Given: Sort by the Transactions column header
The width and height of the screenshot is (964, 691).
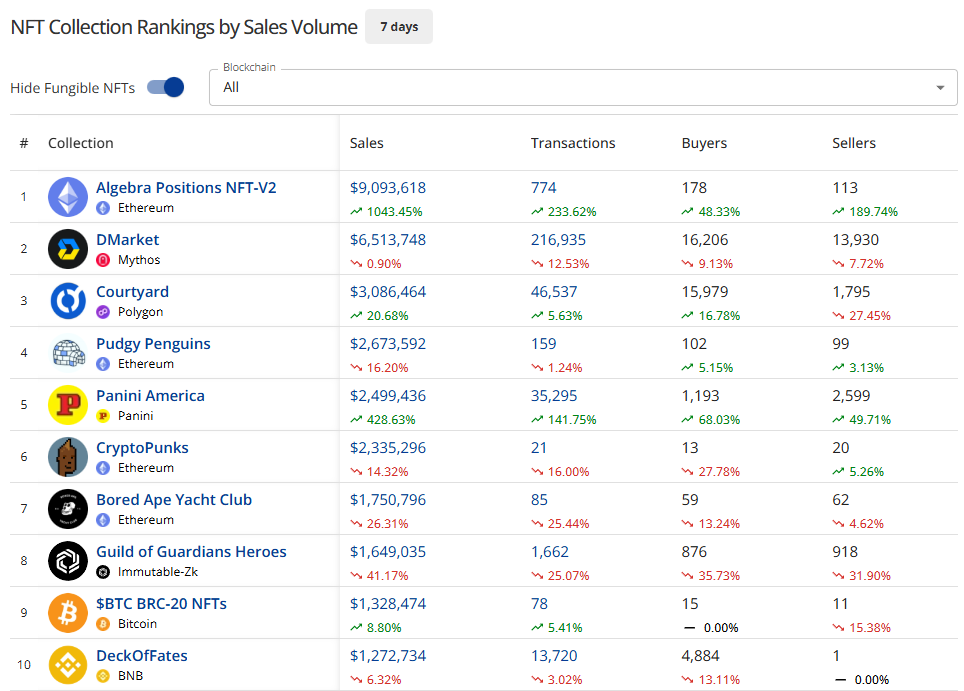Looking at the screenshot, I should [573, 143].
